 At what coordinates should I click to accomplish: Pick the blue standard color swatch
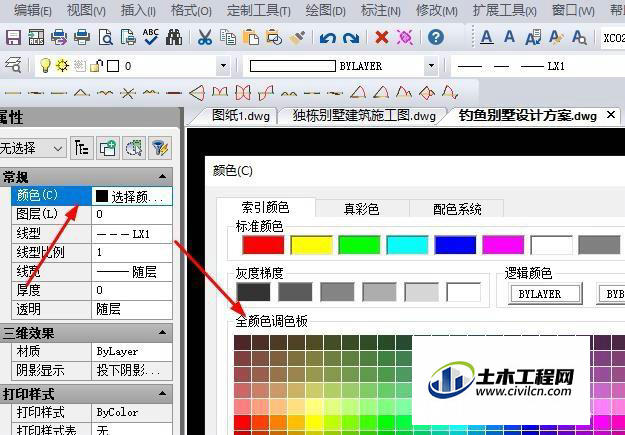pos(455,245)
